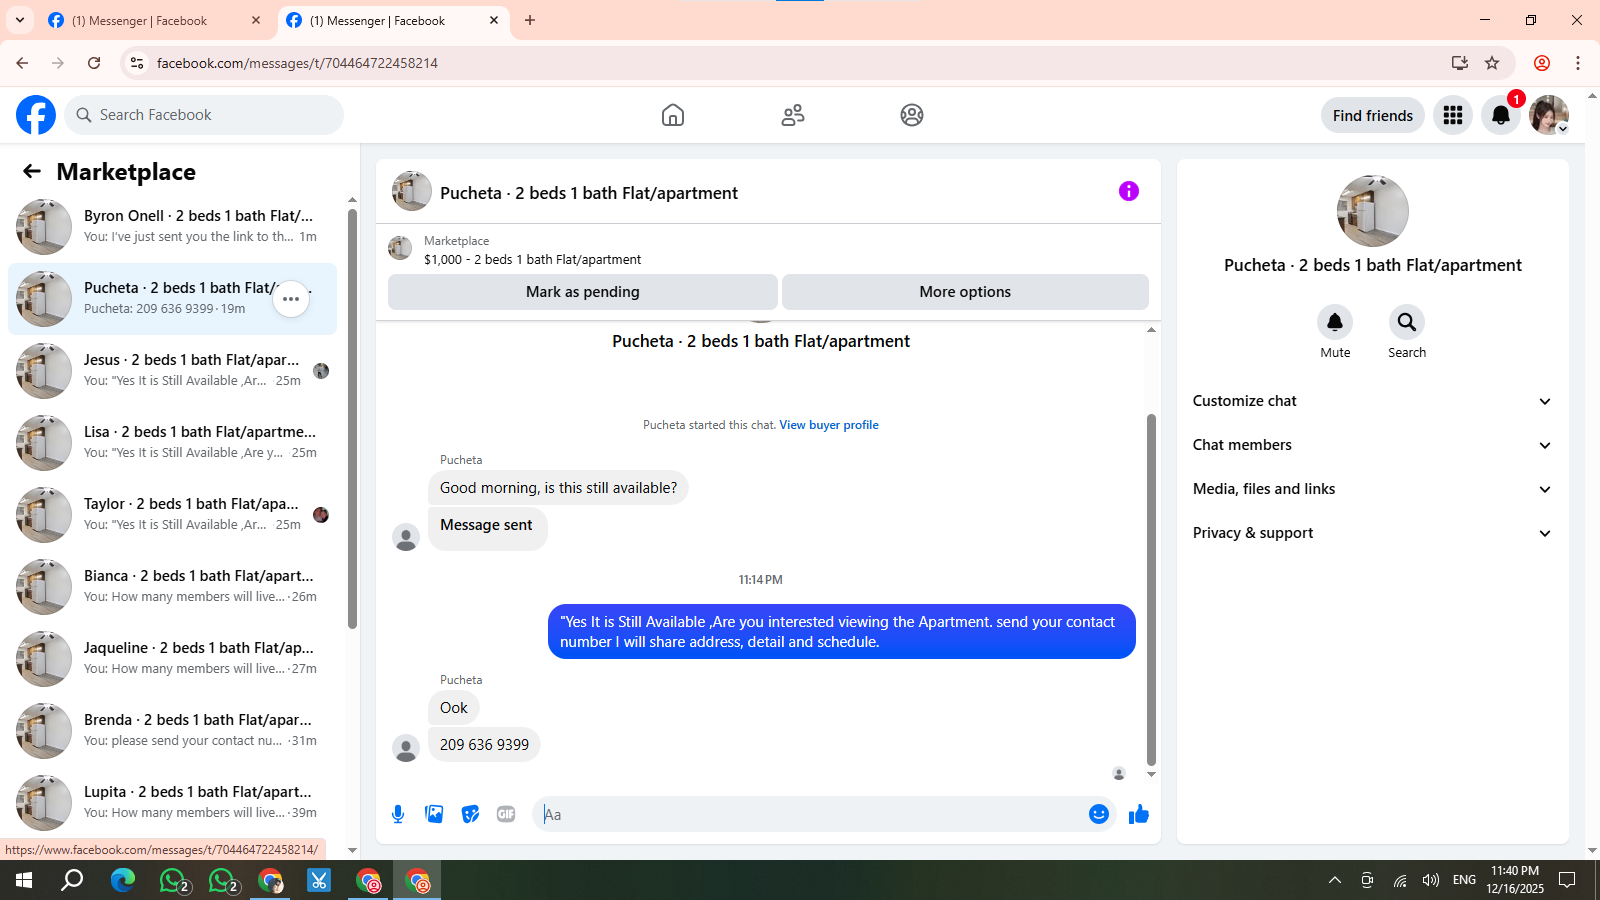
Task: Go back from Marketplace with arrow
Action: click(x=32, y=171)
